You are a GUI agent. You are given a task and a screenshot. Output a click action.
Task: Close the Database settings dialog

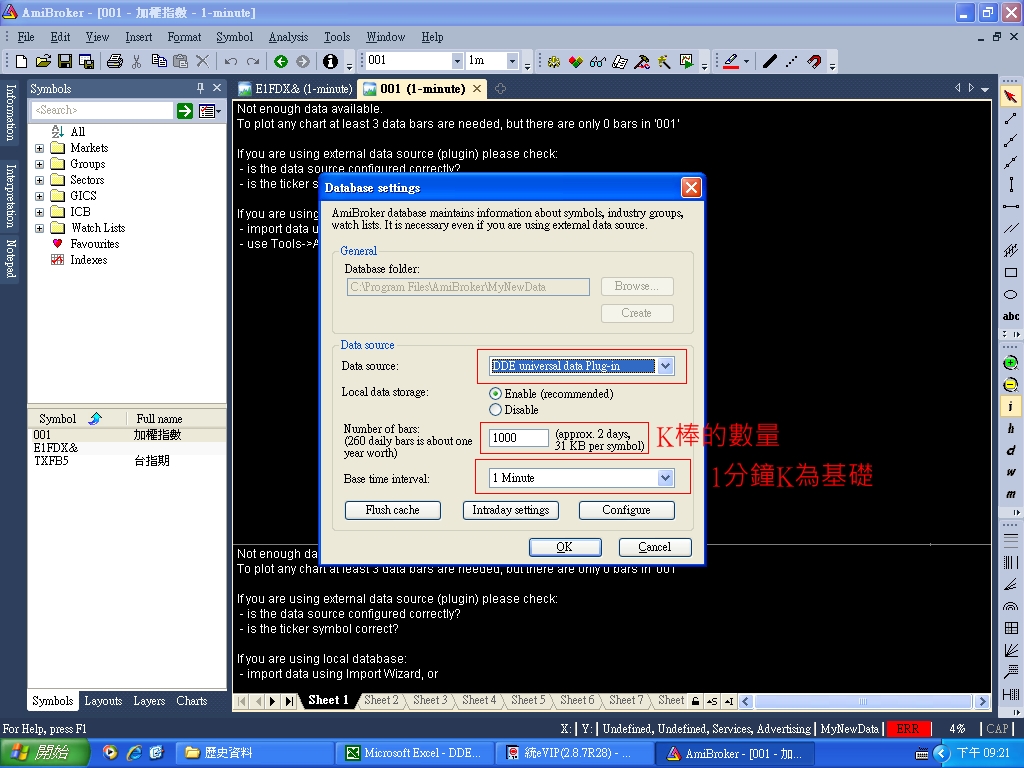(x=691, y=188)
